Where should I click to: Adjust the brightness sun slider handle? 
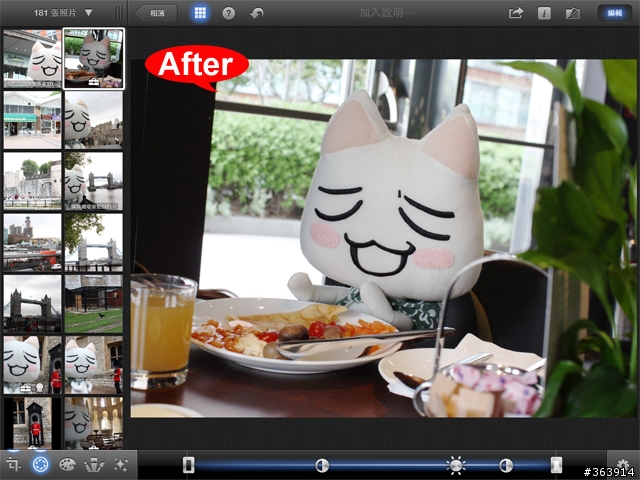[456, 465]
